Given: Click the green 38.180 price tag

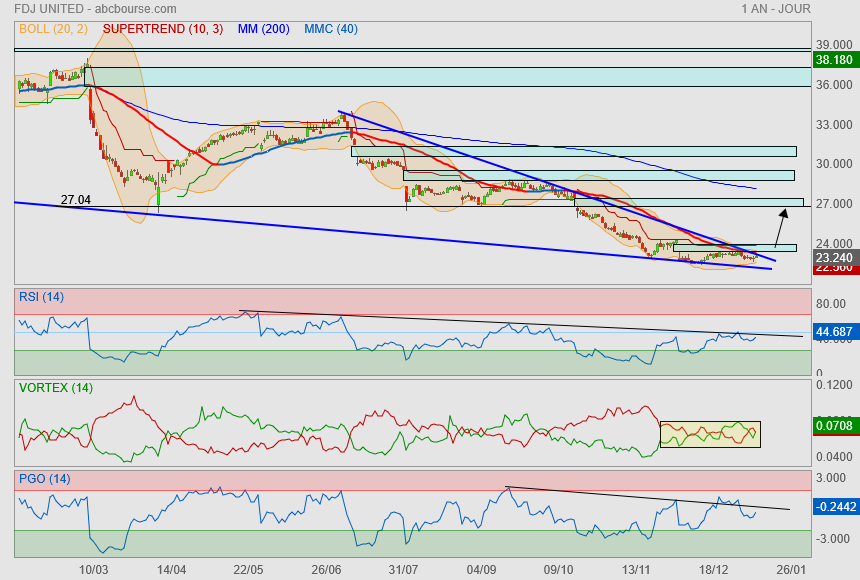Looking at the screenshot, I should coord(834,60).
